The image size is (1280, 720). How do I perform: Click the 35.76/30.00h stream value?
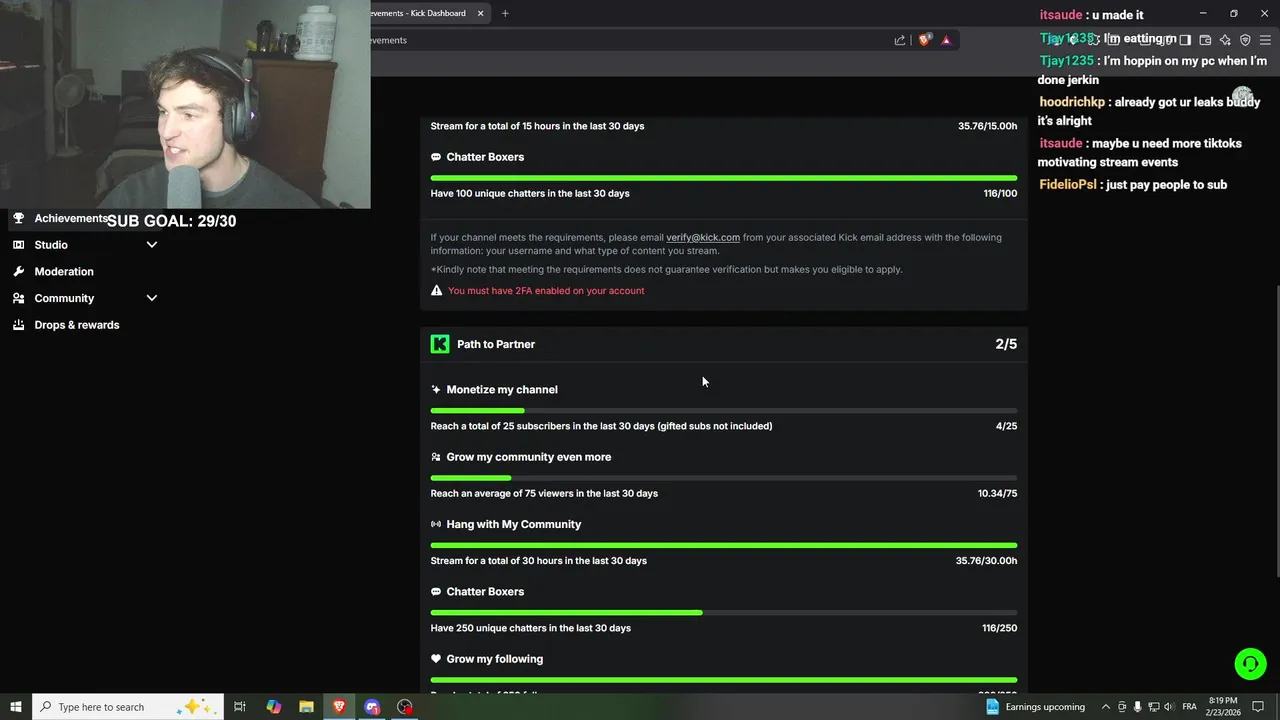click(x=986, y=561)
